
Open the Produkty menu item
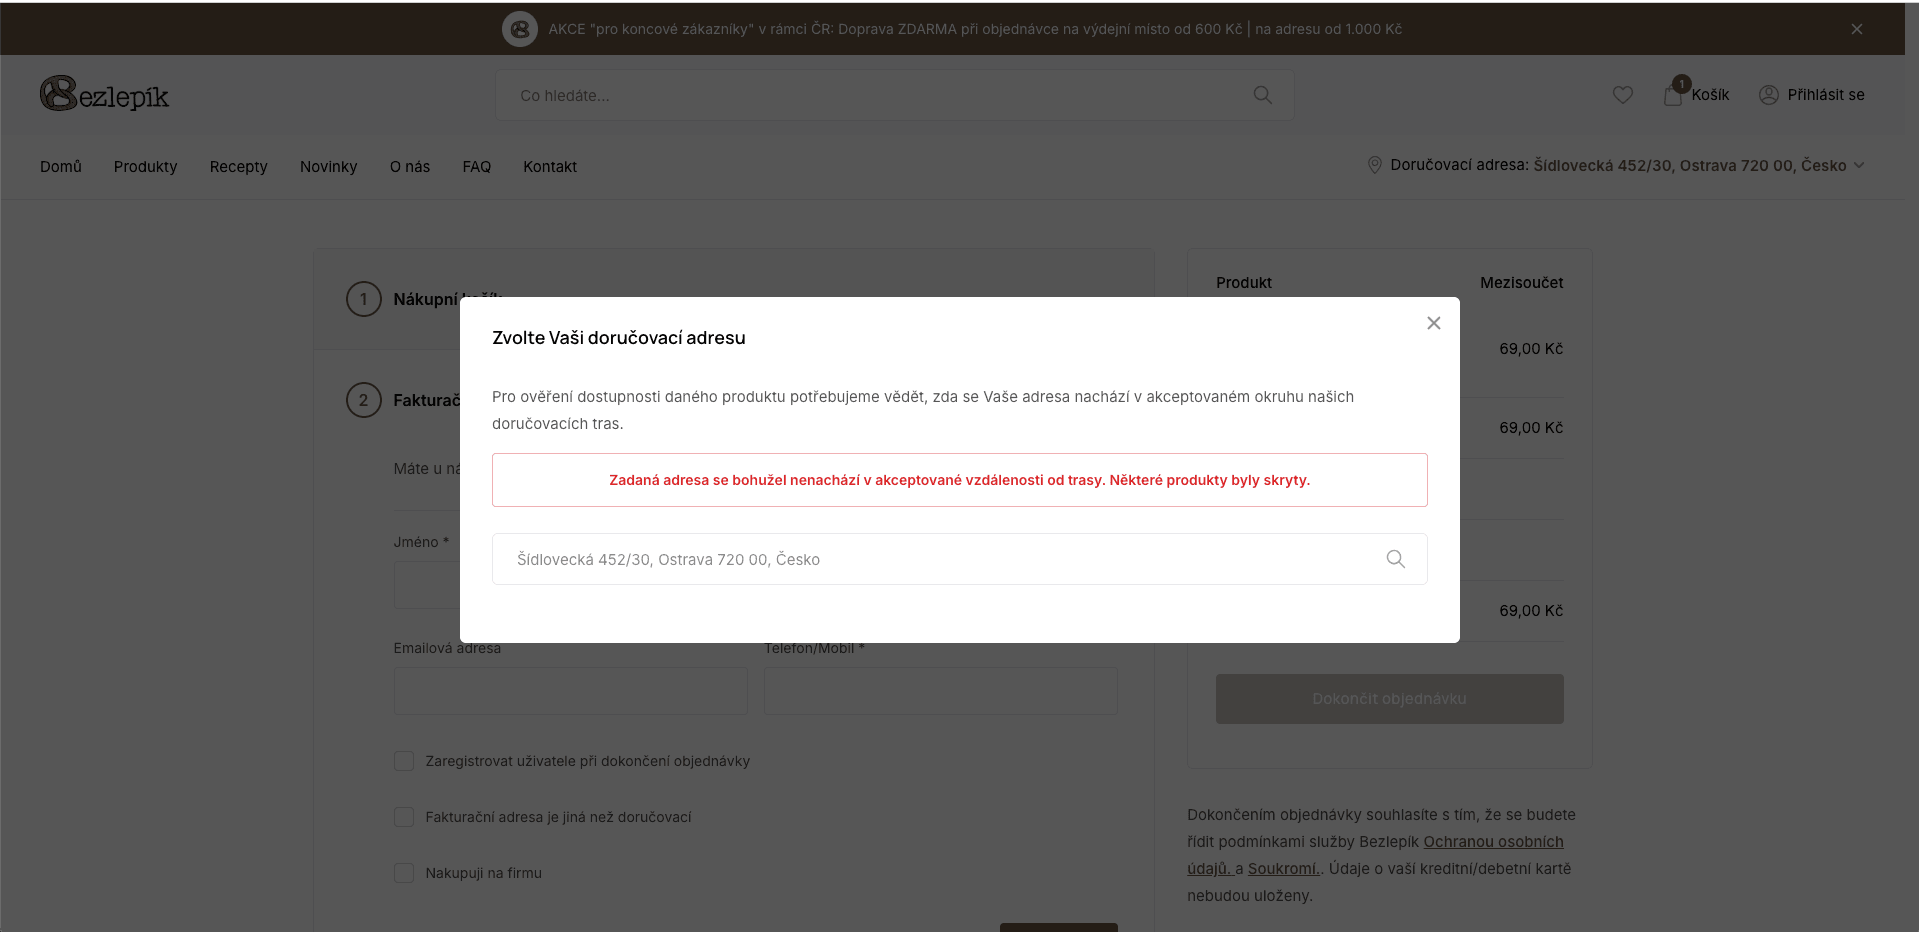pyautogui.click(x=145, y=167)
